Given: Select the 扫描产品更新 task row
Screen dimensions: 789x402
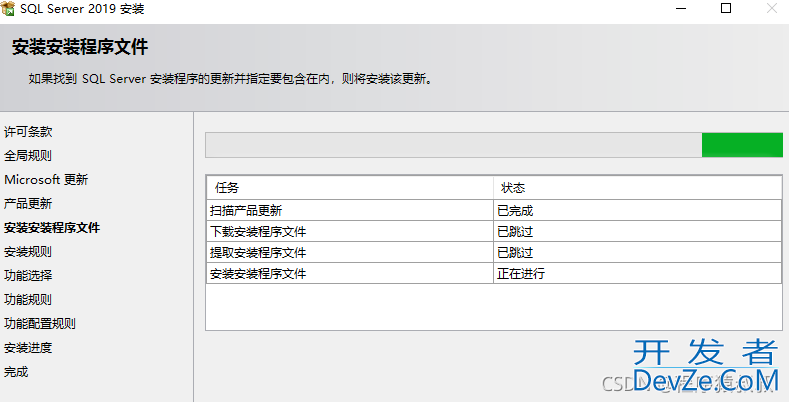Looking at the screenshot, I should 494,210.
